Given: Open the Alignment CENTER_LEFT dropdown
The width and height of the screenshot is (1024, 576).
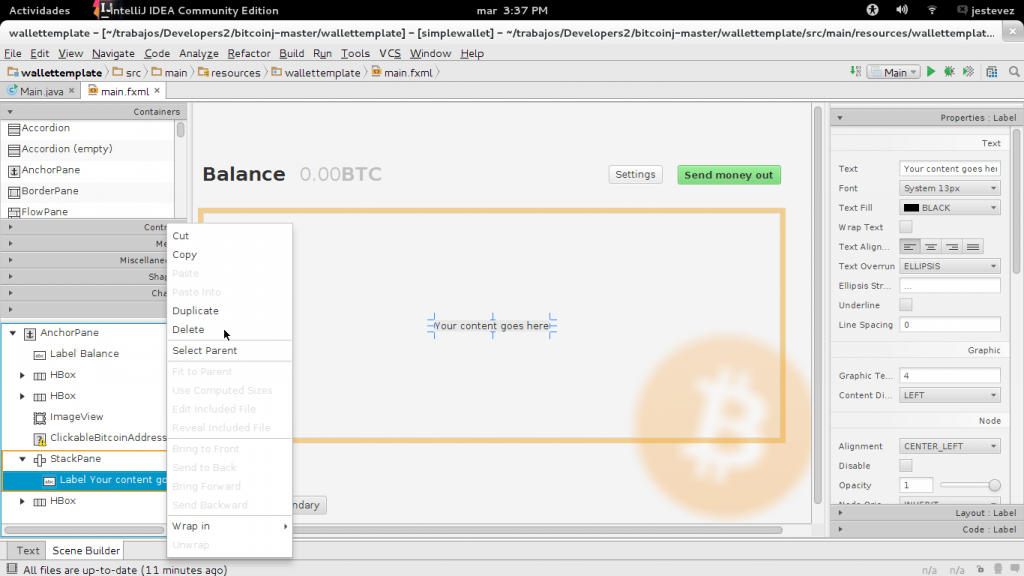Looking at the screenshot, I should (x=950, y=446).
